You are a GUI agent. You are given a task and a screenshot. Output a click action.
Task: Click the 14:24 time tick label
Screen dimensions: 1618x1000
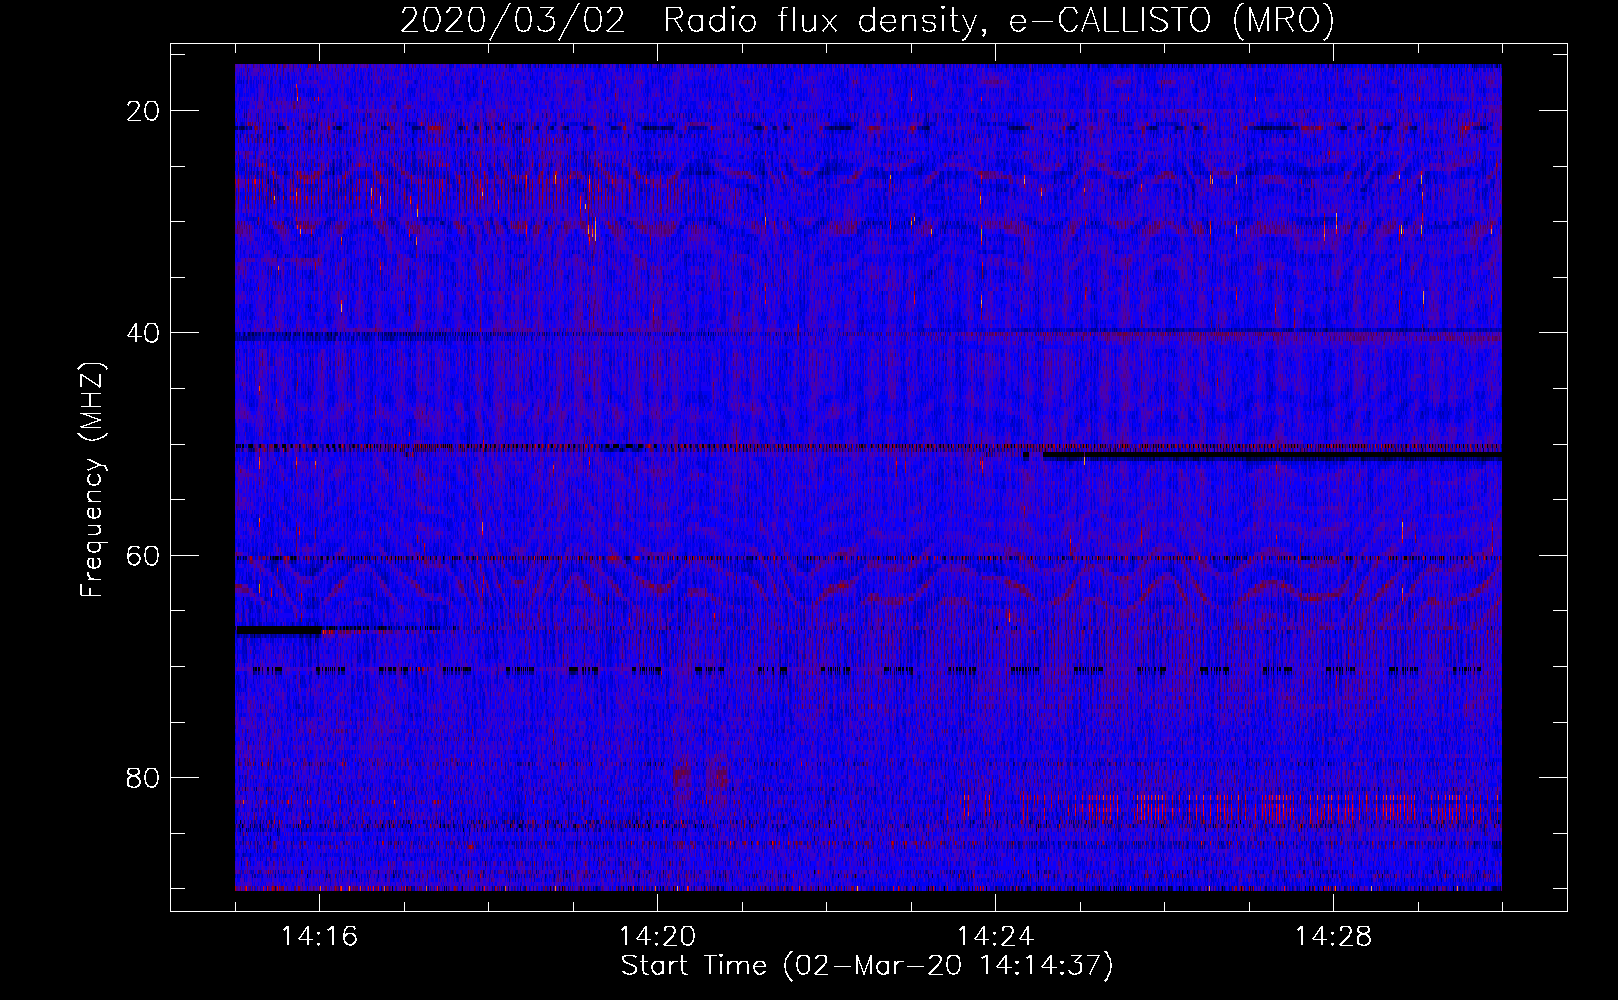tap(995, 937)
